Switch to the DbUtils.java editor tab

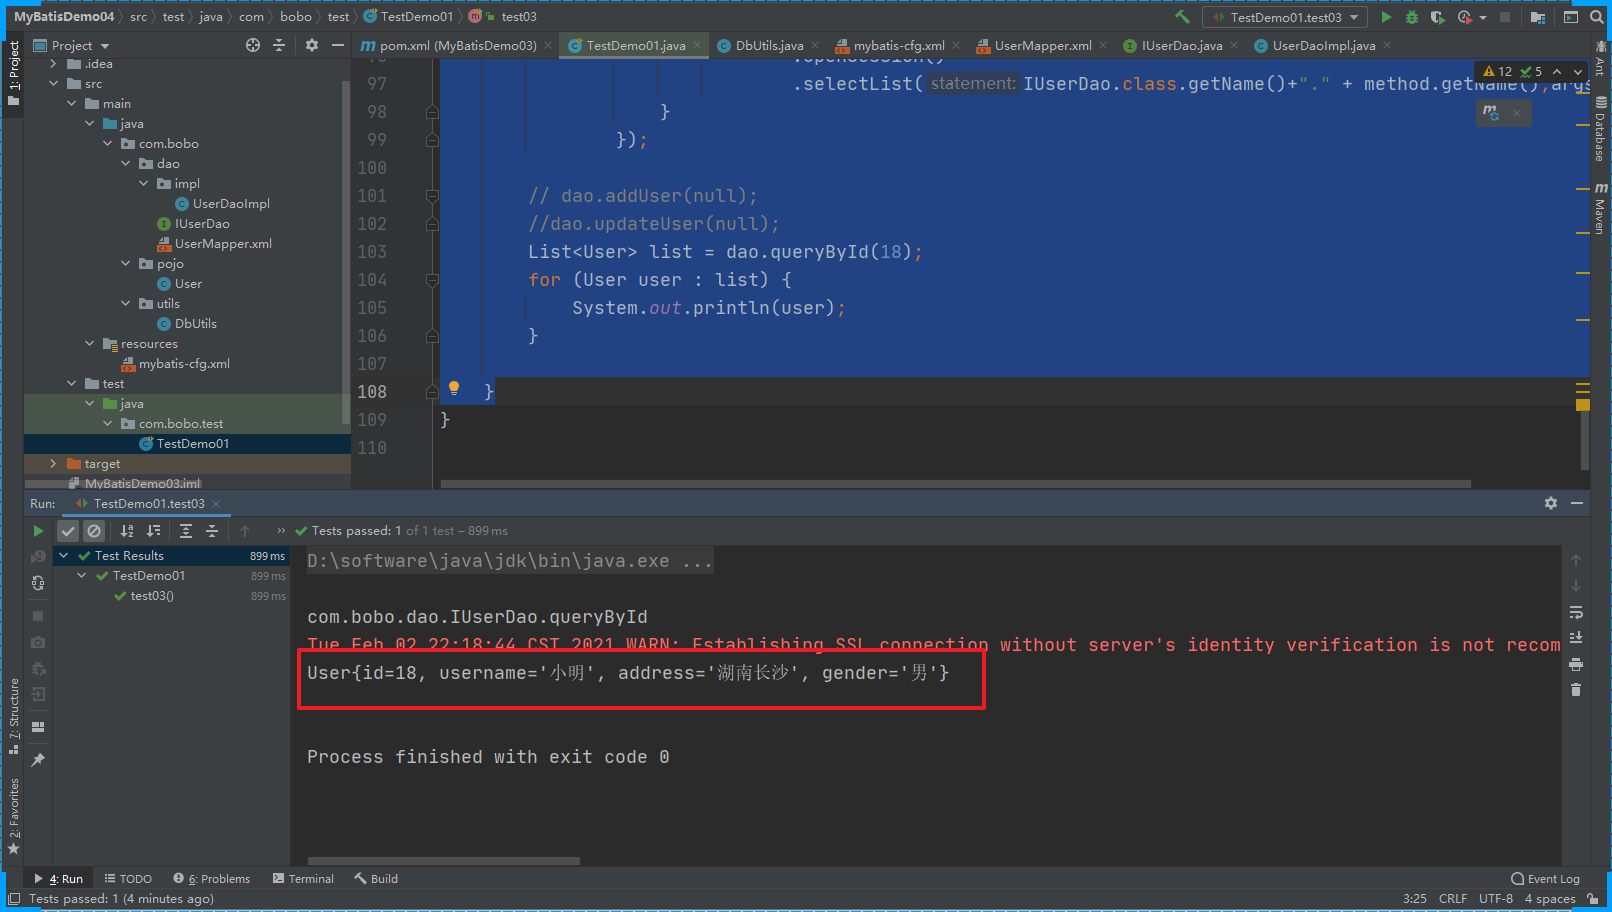(x=769, y=45)
